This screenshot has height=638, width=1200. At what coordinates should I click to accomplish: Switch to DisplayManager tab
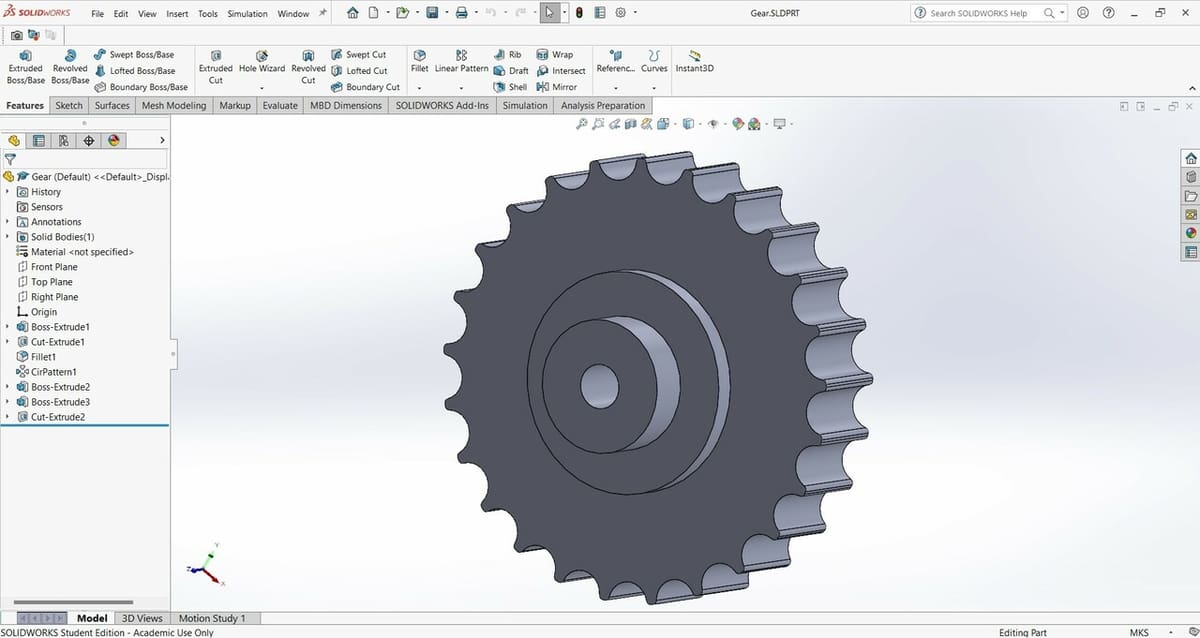pos(114,141)
